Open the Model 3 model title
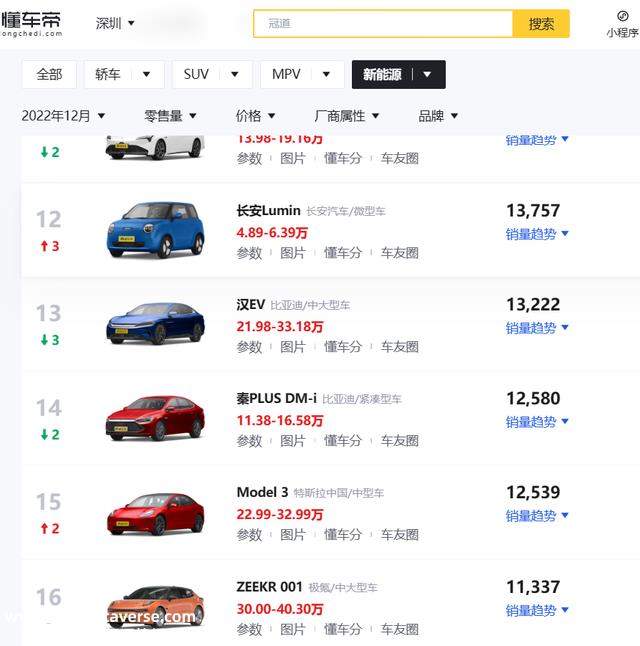Viewport: 640px width, 646px height. coord(262,492)
